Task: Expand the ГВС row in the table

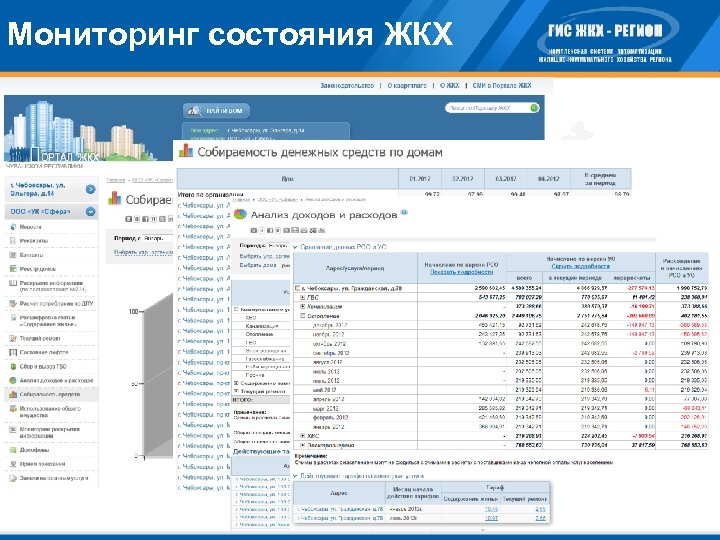Action: [x=303, y=298]
